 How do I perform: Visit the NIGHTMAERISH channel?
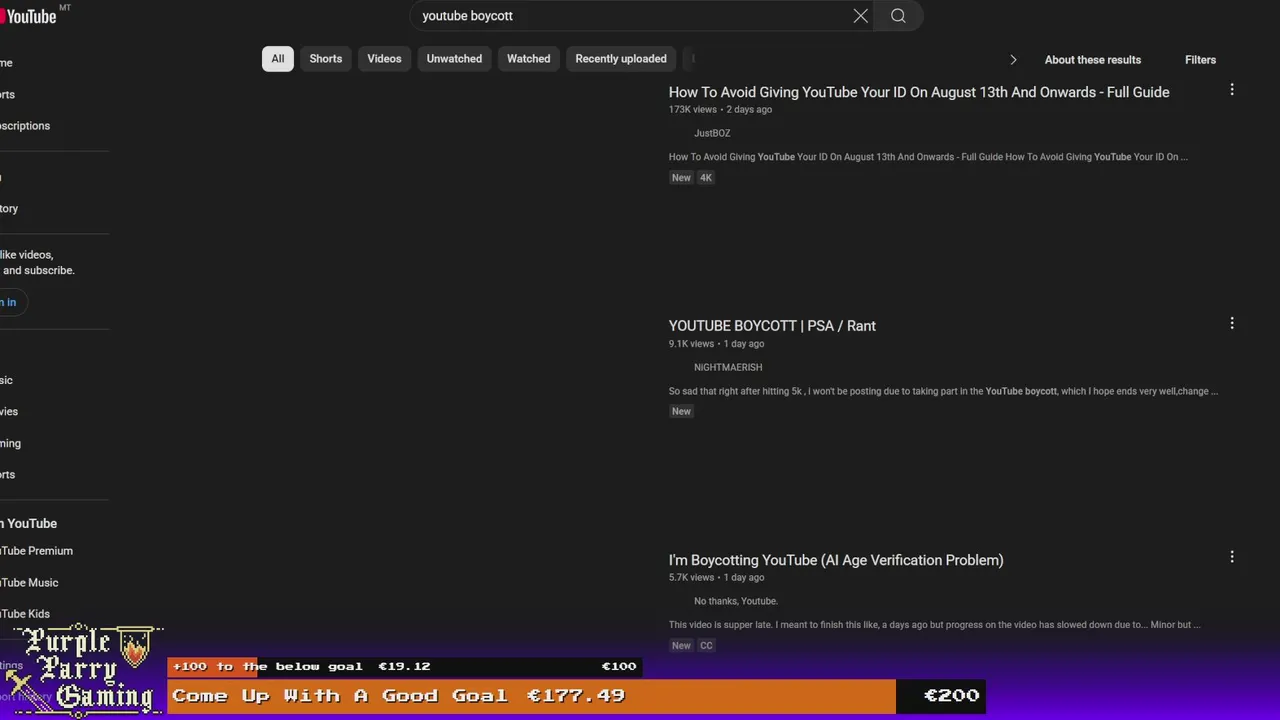pos(728,367)
